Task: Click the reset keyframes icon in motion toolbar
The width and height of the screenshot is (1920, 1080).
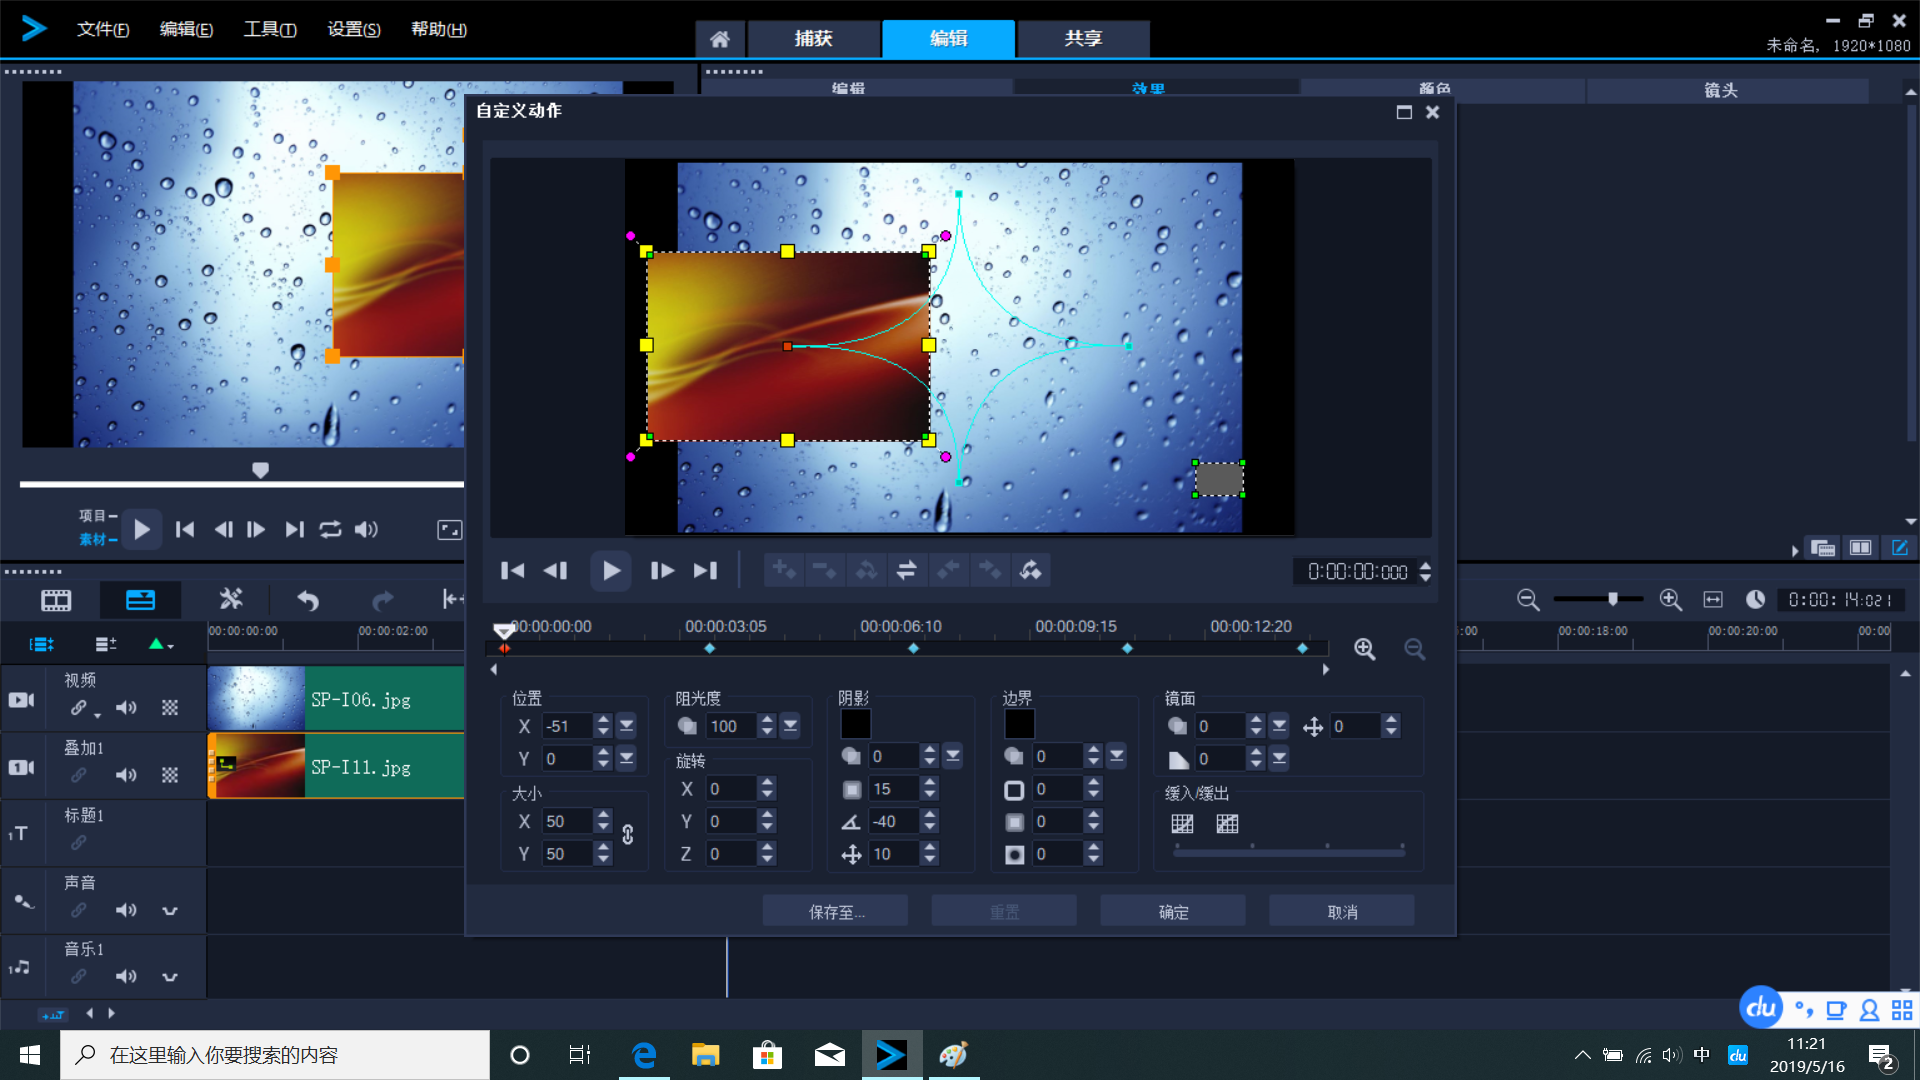Action: (x=1030, y=570)
